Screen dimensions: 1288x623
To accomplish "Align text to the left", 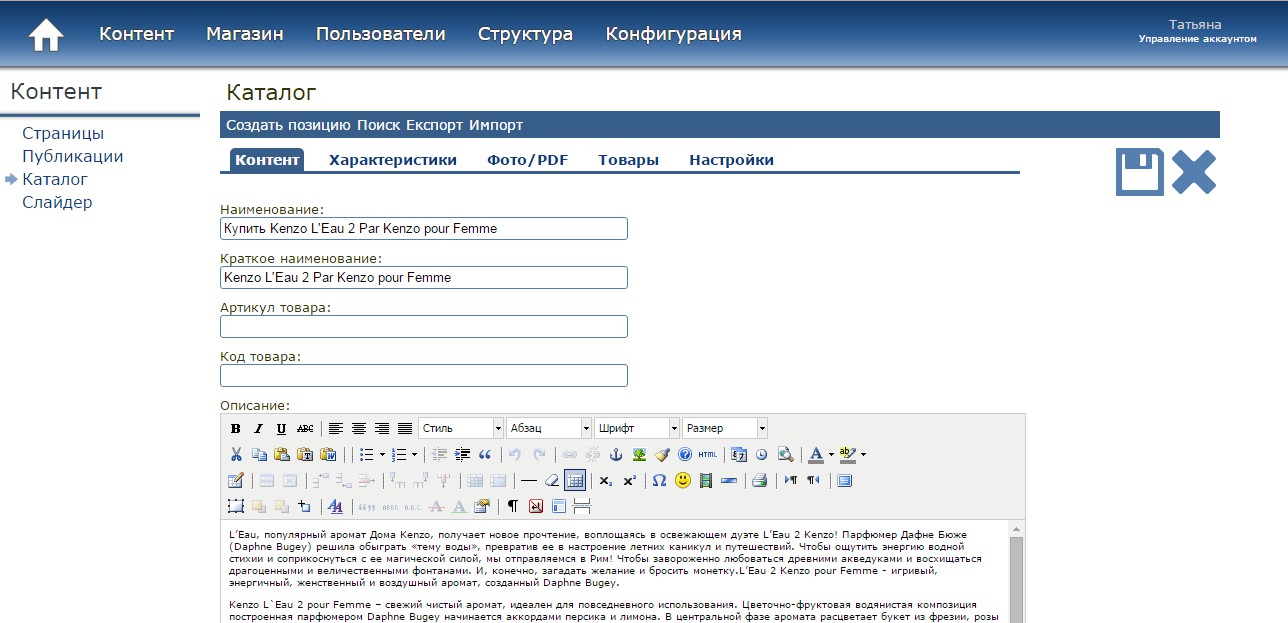I will [336, 428].
